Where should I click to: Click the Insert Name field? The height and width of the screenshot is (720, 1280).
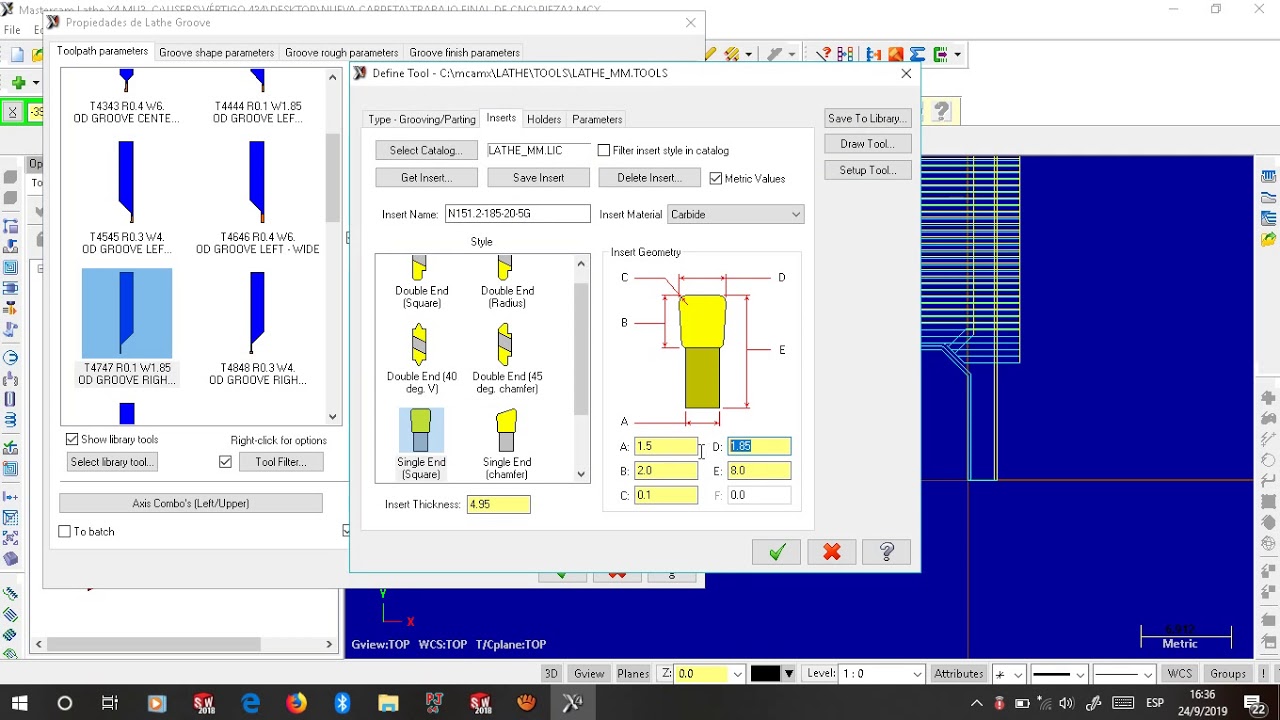(517, 214)
